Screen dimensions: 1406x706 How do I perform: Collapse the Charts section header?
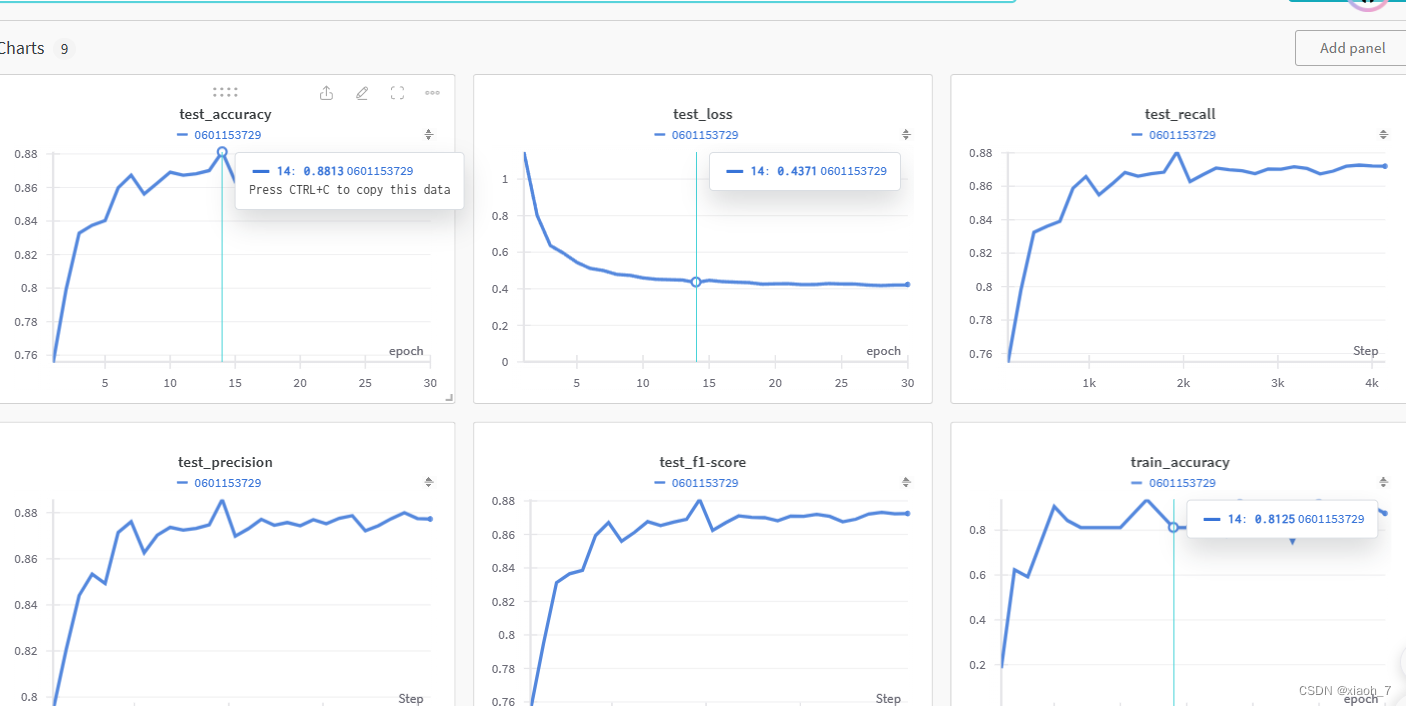pyautogui.click(x=22, y=48)
